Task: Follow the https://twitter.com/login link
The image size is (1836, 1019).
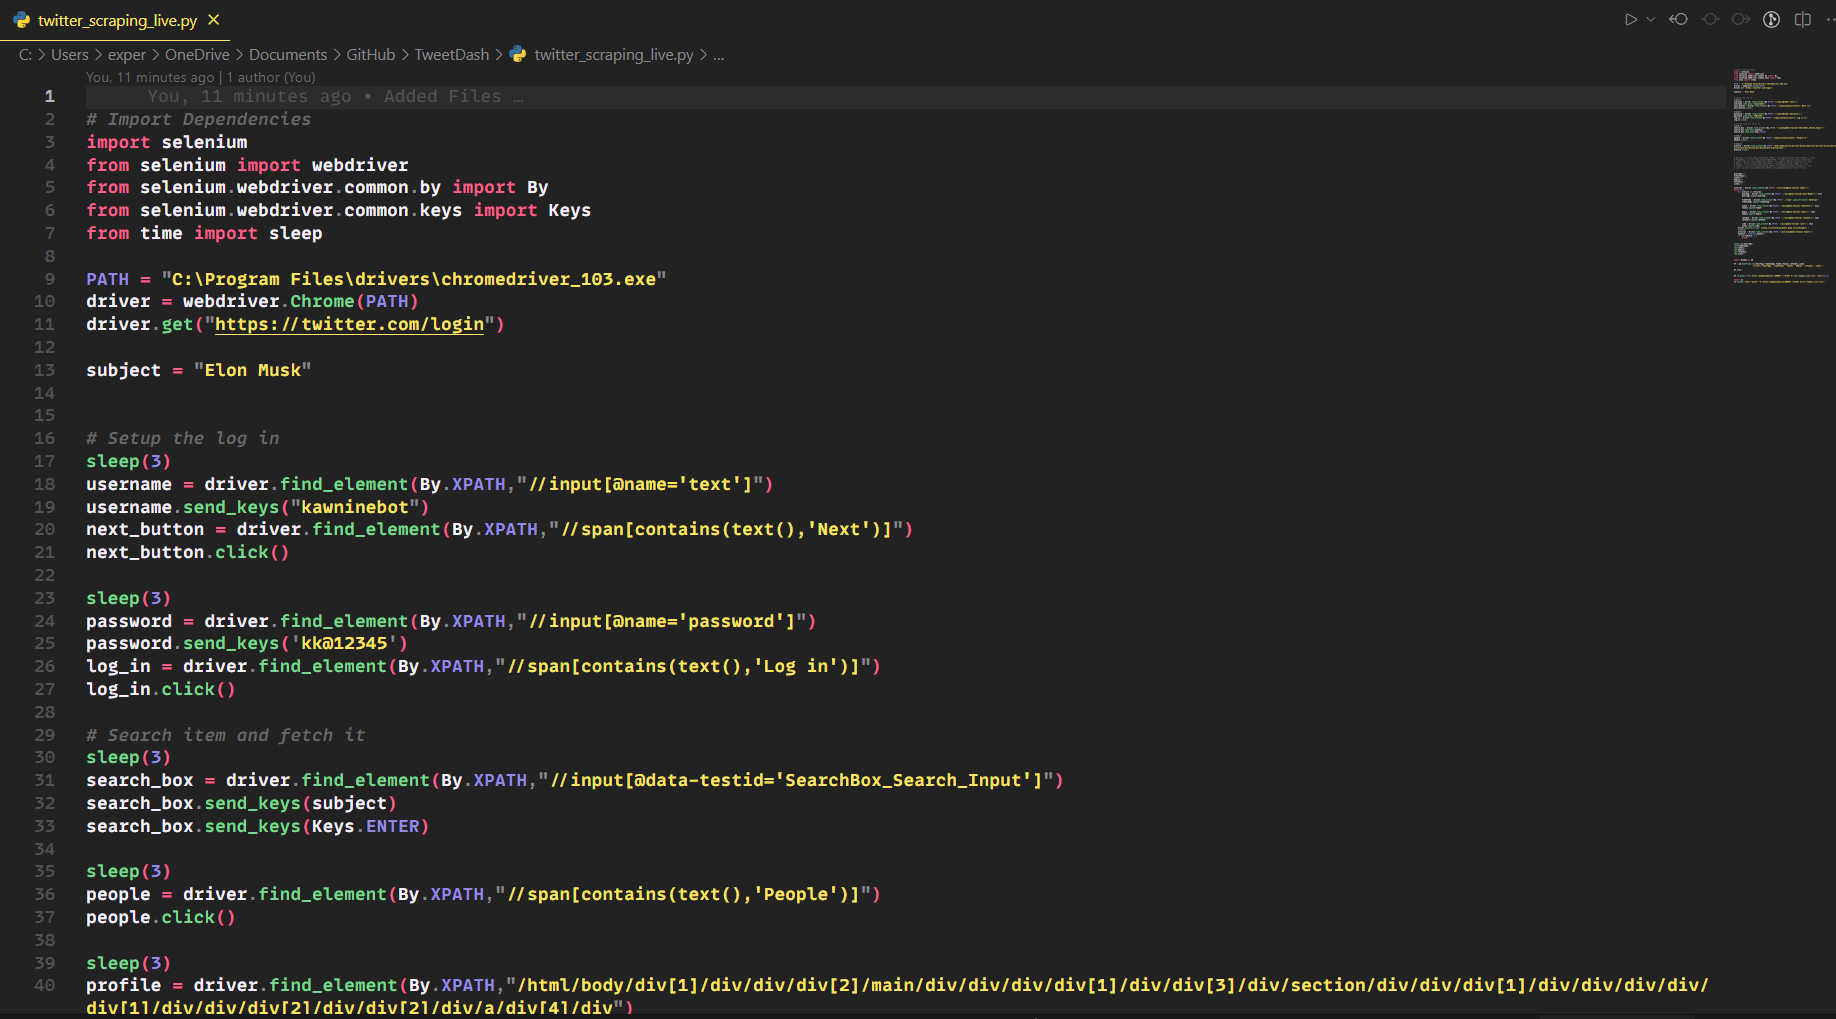Action: [x=350, y=324]
